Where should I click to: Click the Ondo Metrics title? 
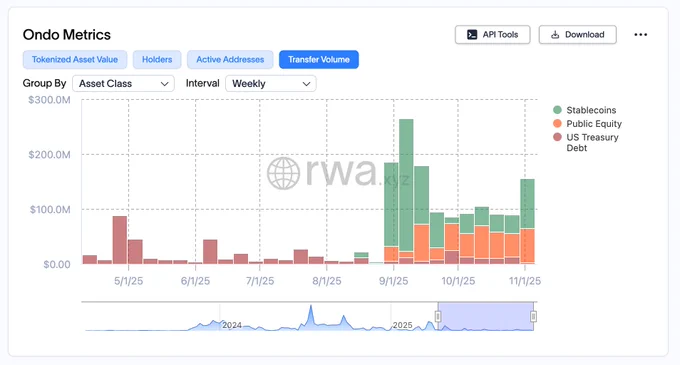67,35
